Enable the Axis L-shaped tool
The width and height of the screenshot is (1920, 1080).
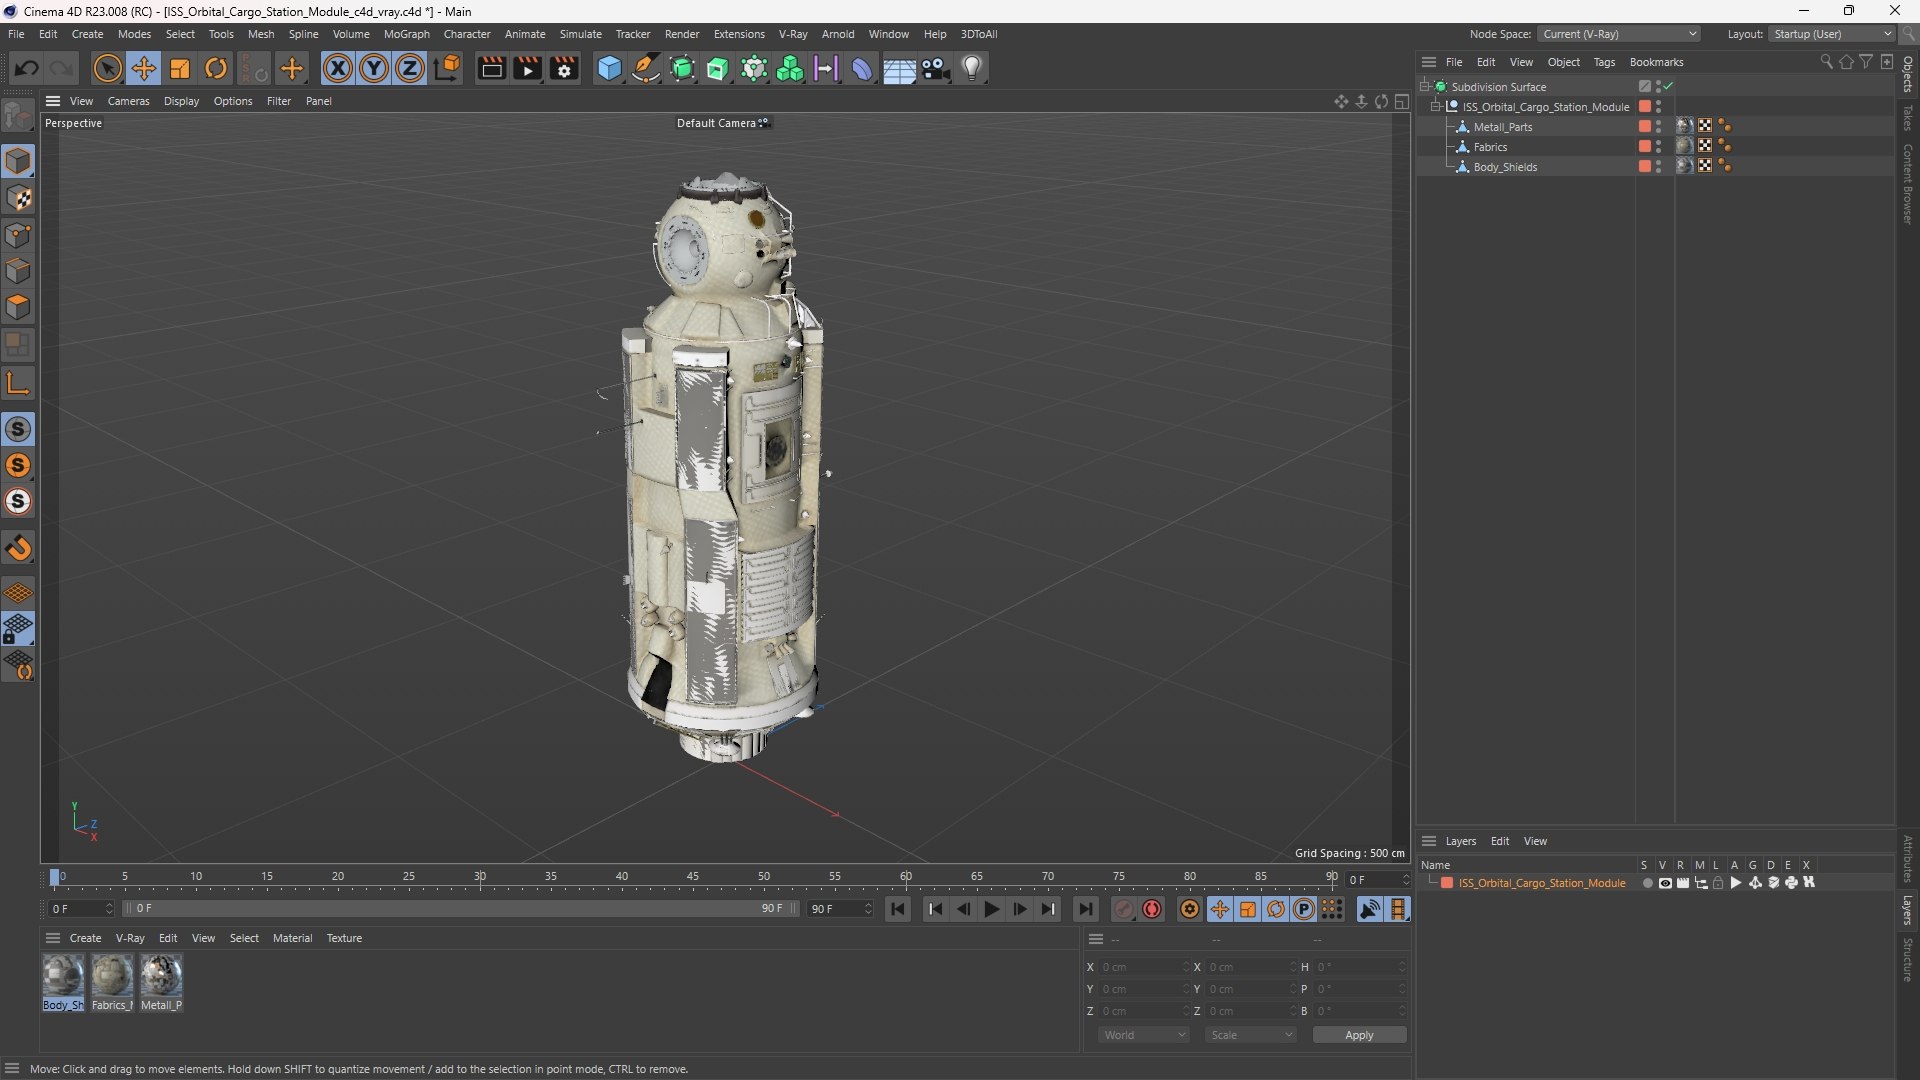point(18,383)
